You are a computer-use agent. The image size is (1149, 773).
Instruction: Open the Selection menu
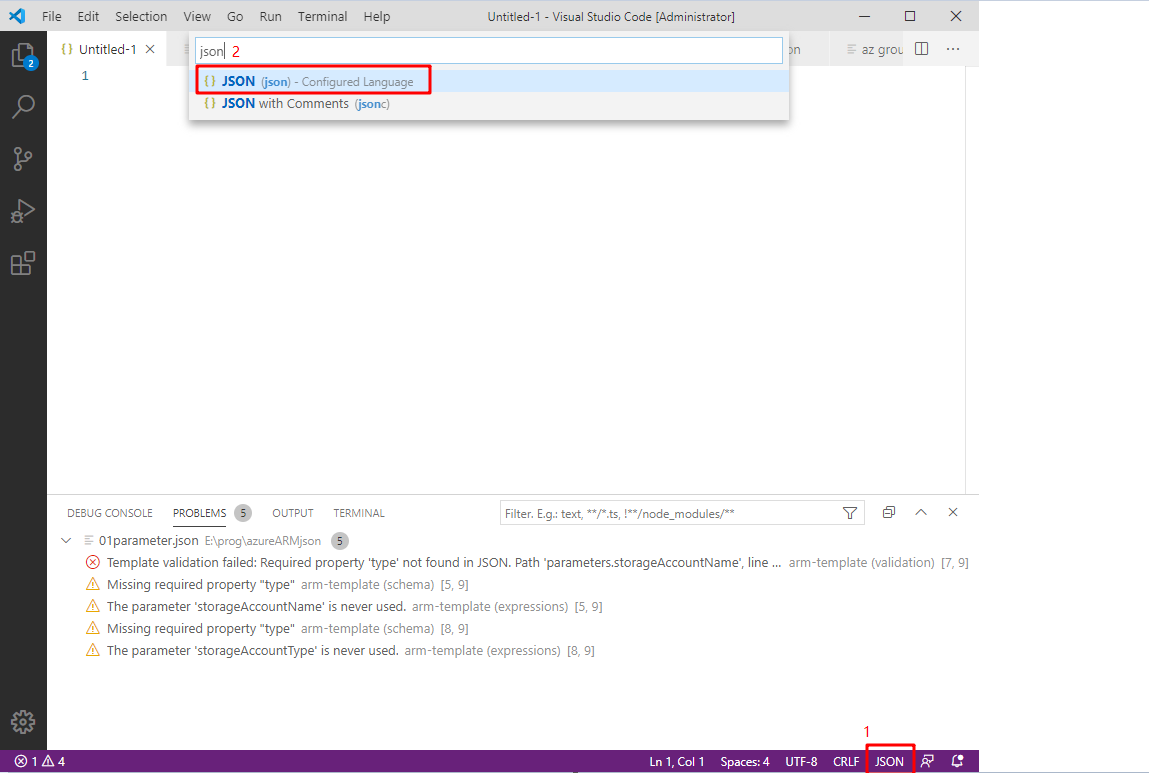click(x=141, y=16)
